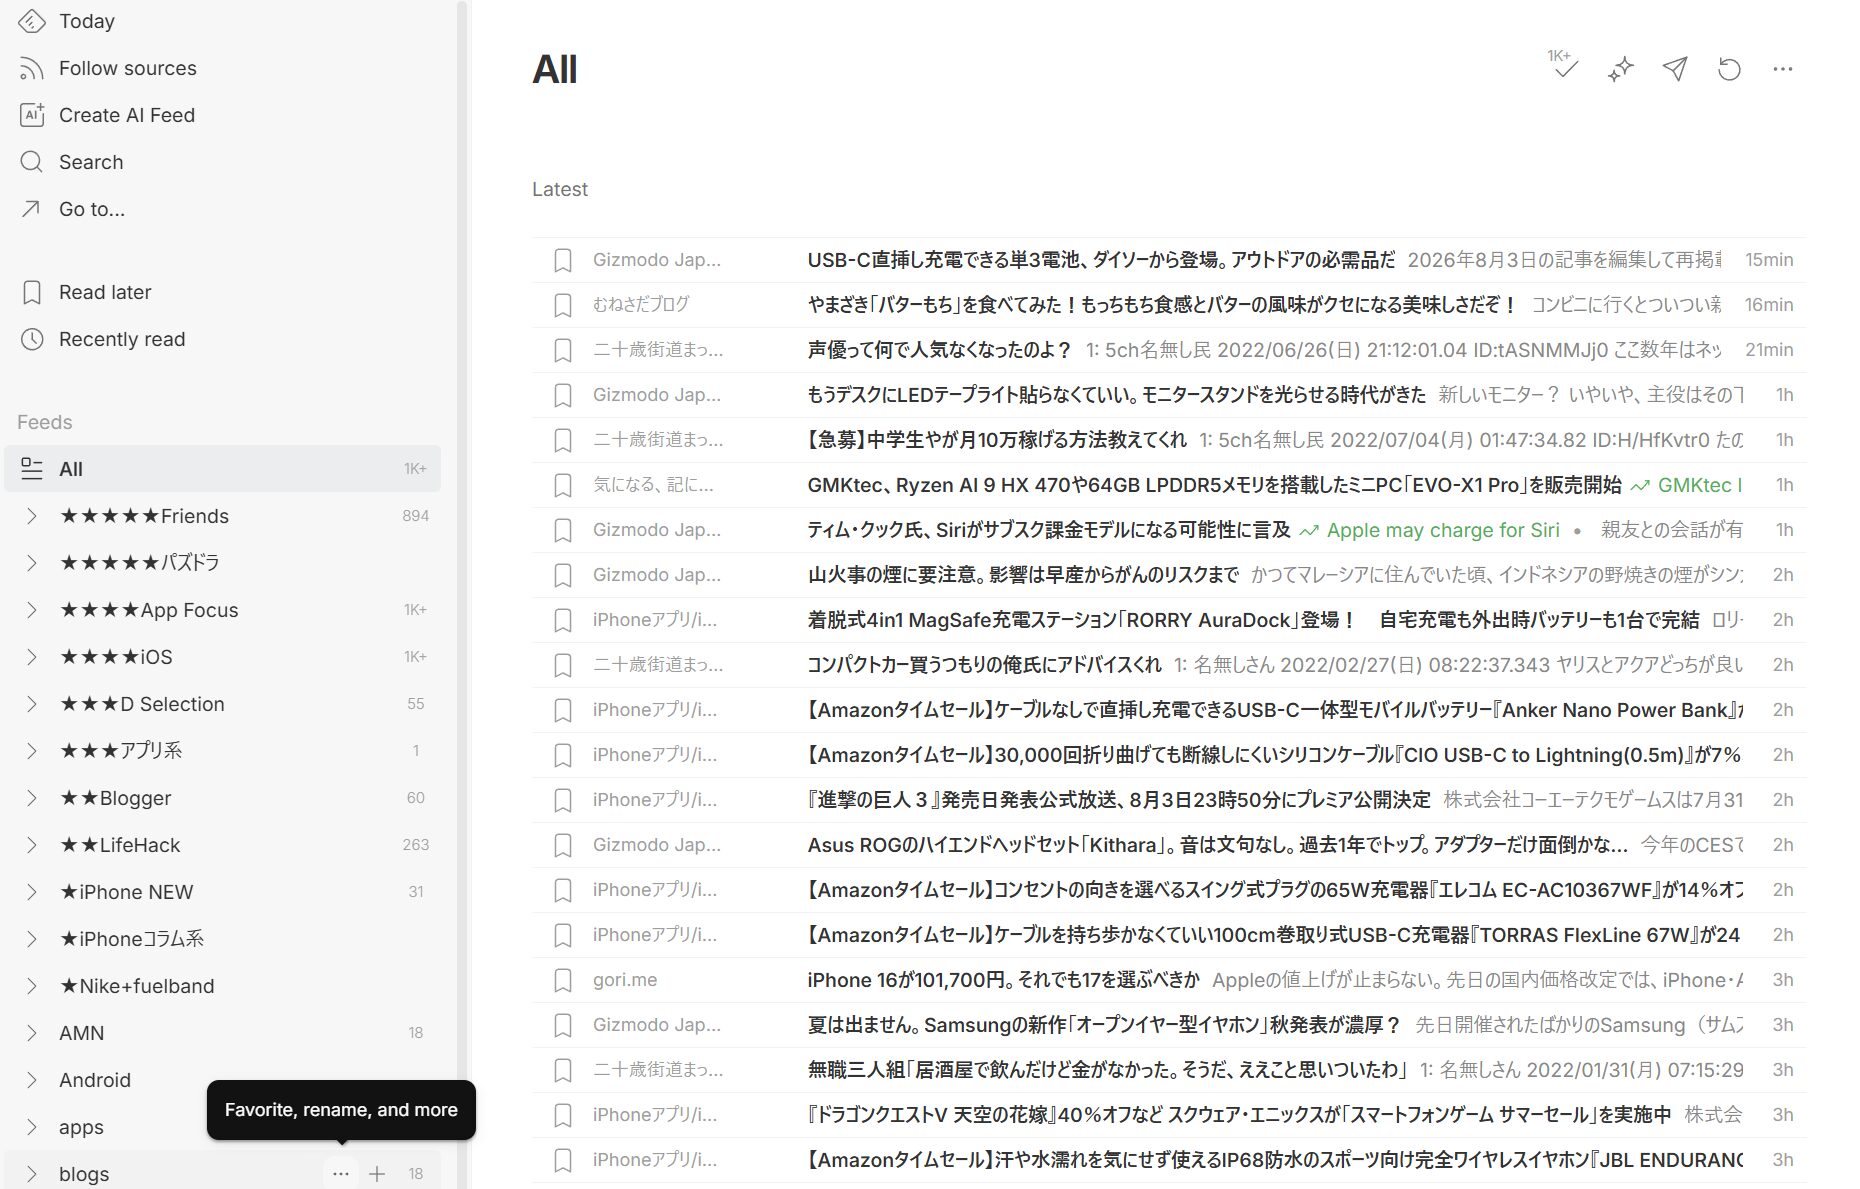The height and width of the screenshot is (1189, 1860).
Task: Bookmark the ドラゴンクエストV article
Action: coord(563,1115)
